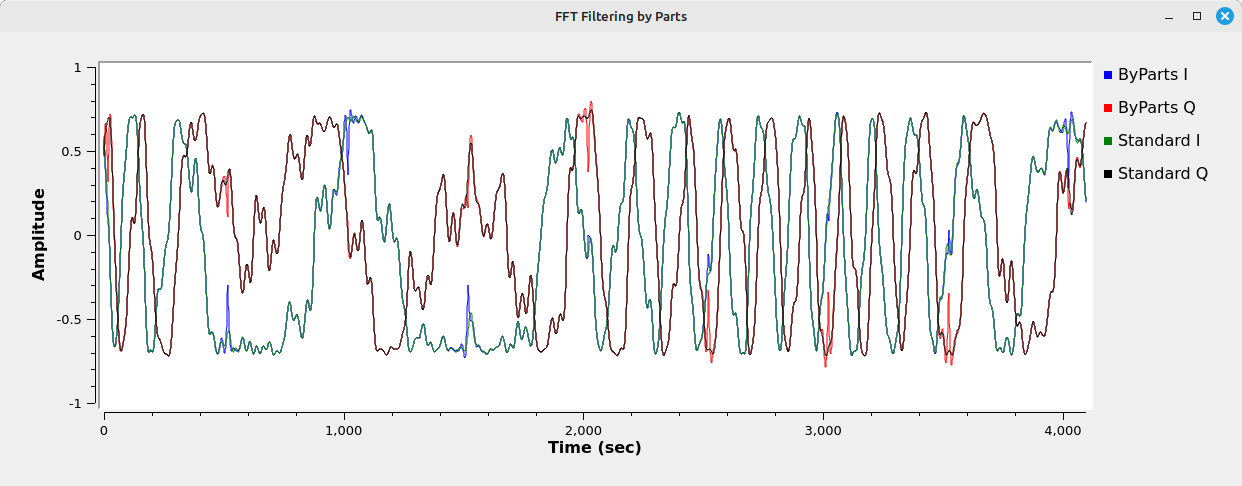Close the FFT Filtering by Parts window
The width and height of the screenshot is (1242, 486).
tap(1223, 16)
